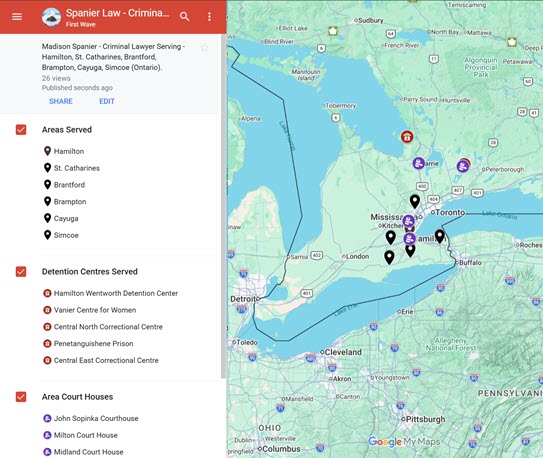Uncheck the Areas Served layer checkbox

21,130
